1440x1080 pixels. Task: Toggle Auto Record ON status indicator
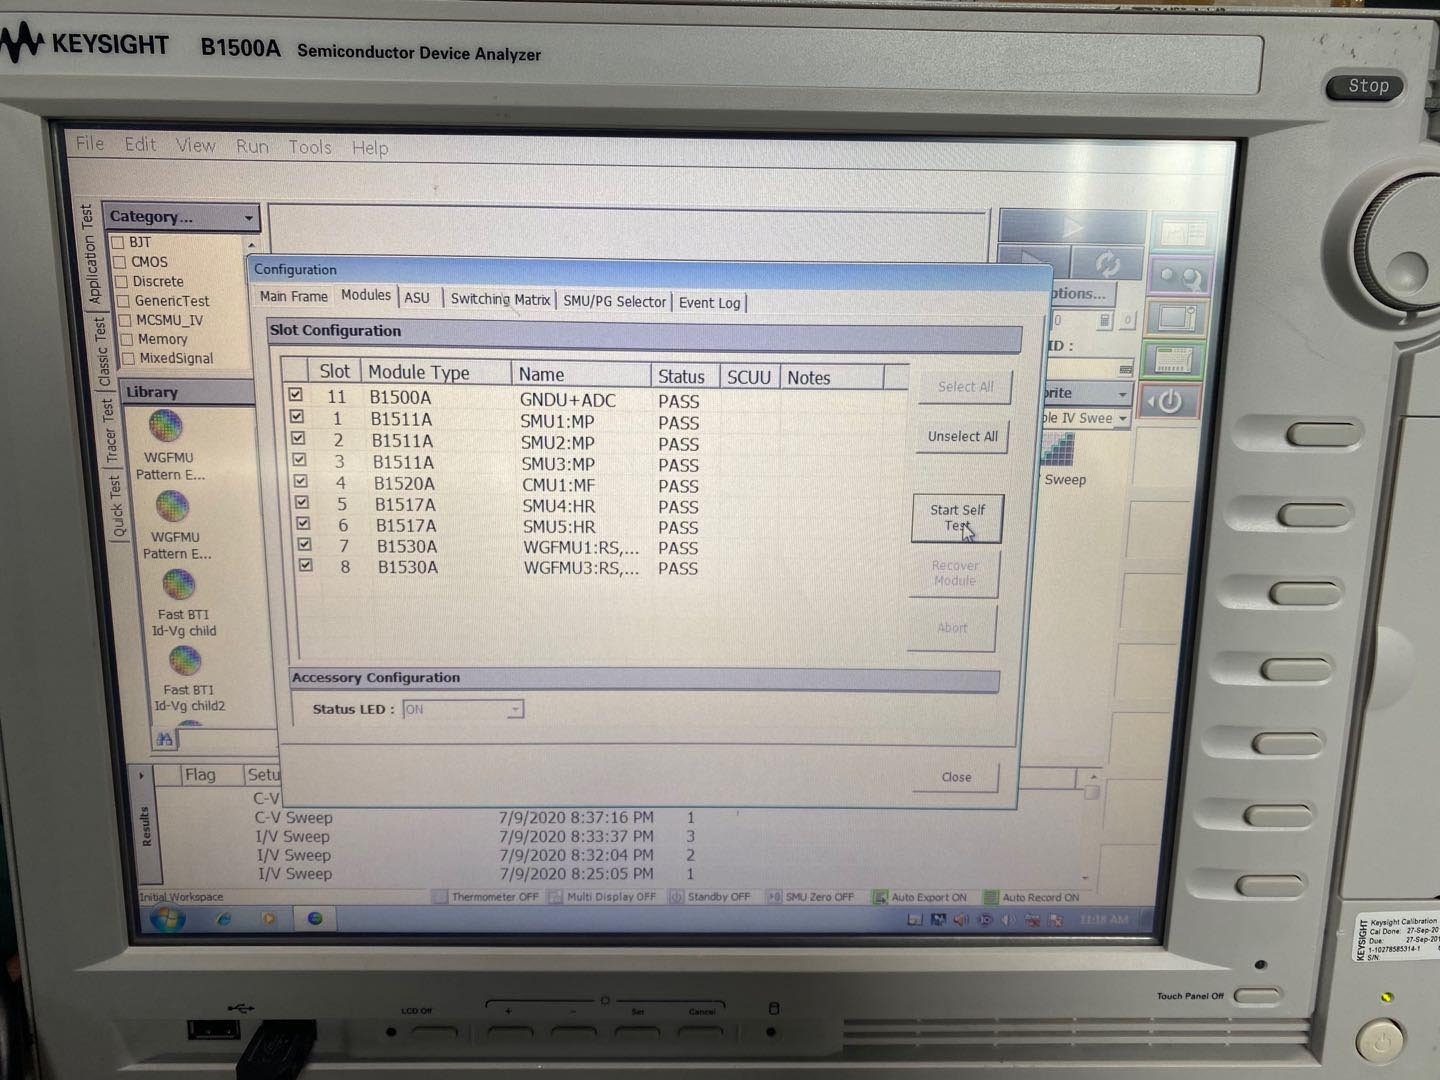click(1032, 898)
